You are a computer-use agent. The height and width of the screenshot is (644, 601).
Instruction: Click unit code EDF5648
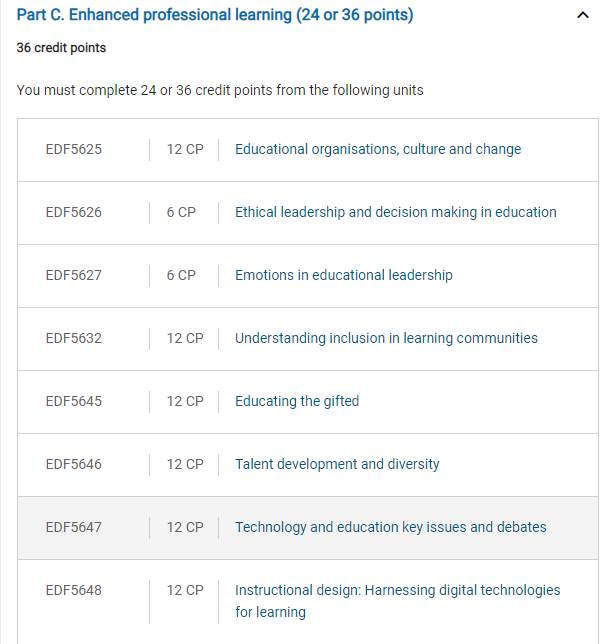tap(74, 590)
